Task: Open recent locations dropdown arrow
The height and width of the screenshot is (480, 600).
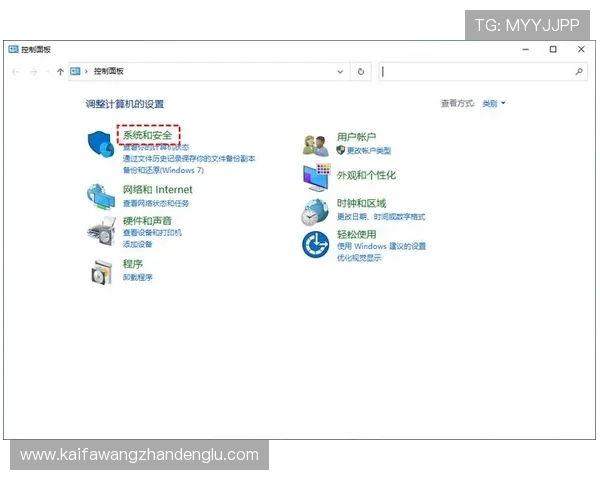Action: click(x=48, y=72)
